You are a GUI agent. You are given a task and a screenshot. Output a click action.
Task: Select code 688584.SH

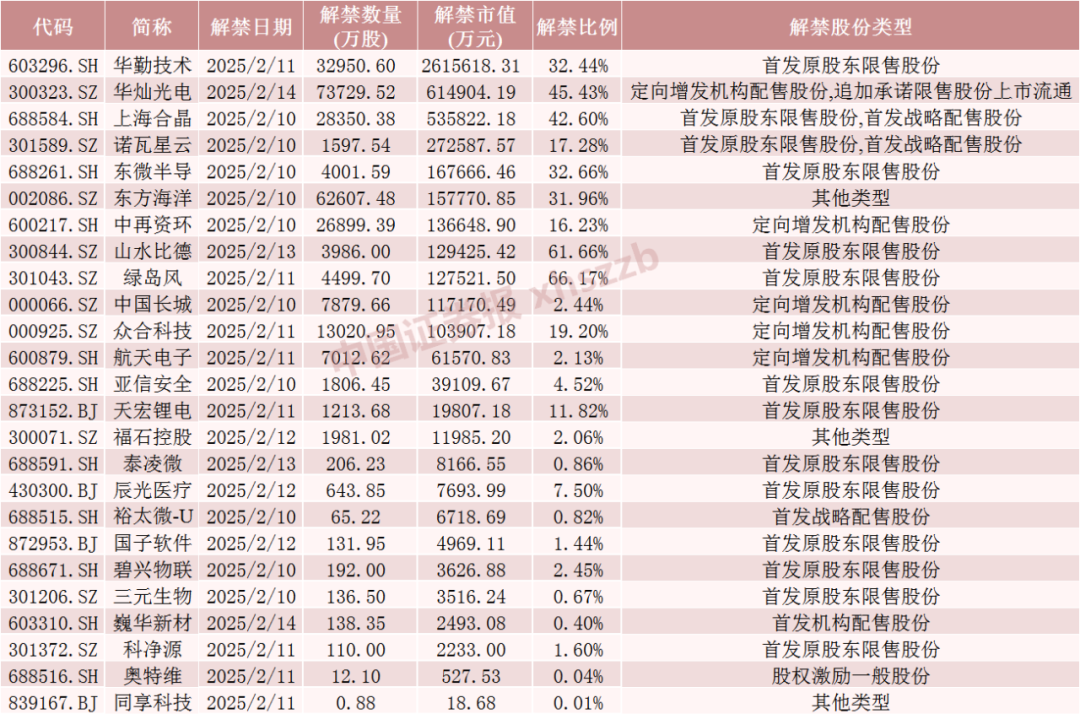tap(53, 119)
